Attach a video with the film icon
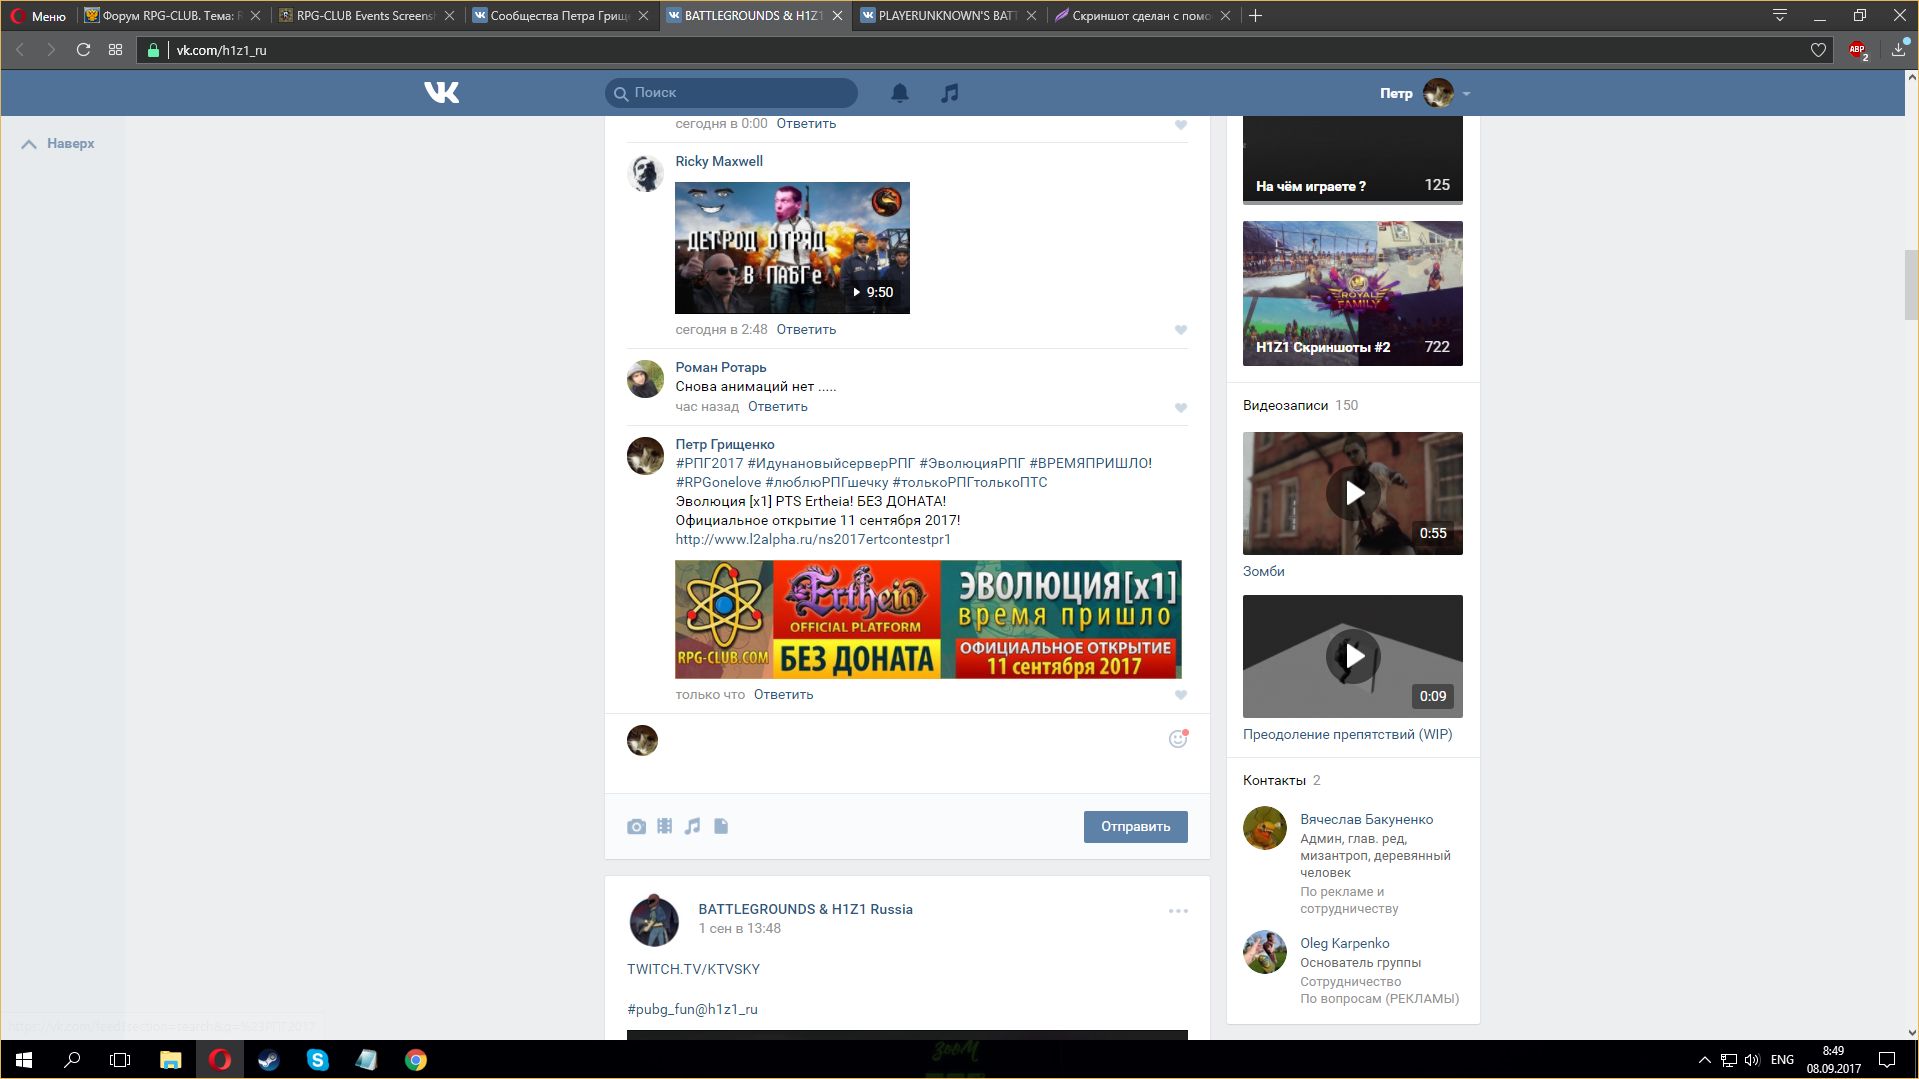1919x1079 pixels. point(664,826)
